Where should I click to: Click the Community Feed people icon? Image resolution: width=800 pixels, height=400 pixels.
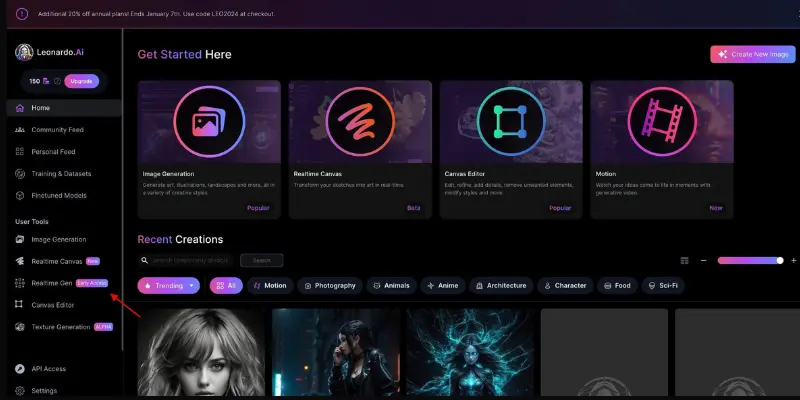click(20, 130)
